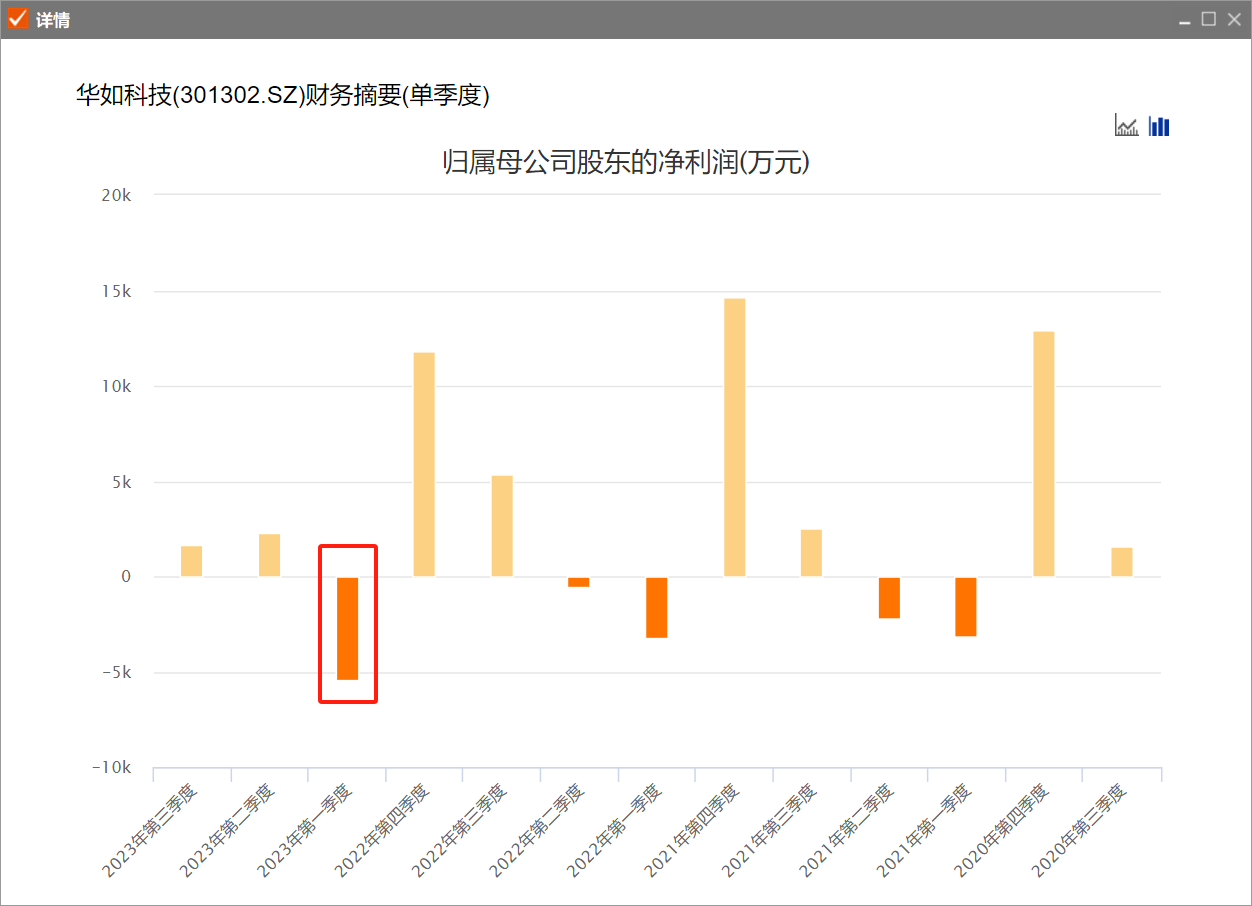Click the chart title 归属母公司股东的净利润(万元)
The width and height of the screenshot is (1252, 906).
625,163
